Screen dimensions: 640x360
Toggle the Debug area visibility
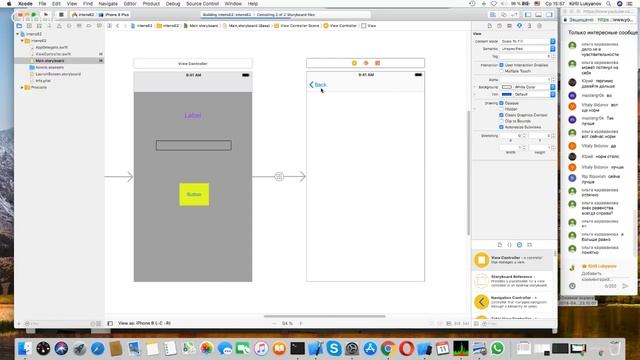(538, 15)
